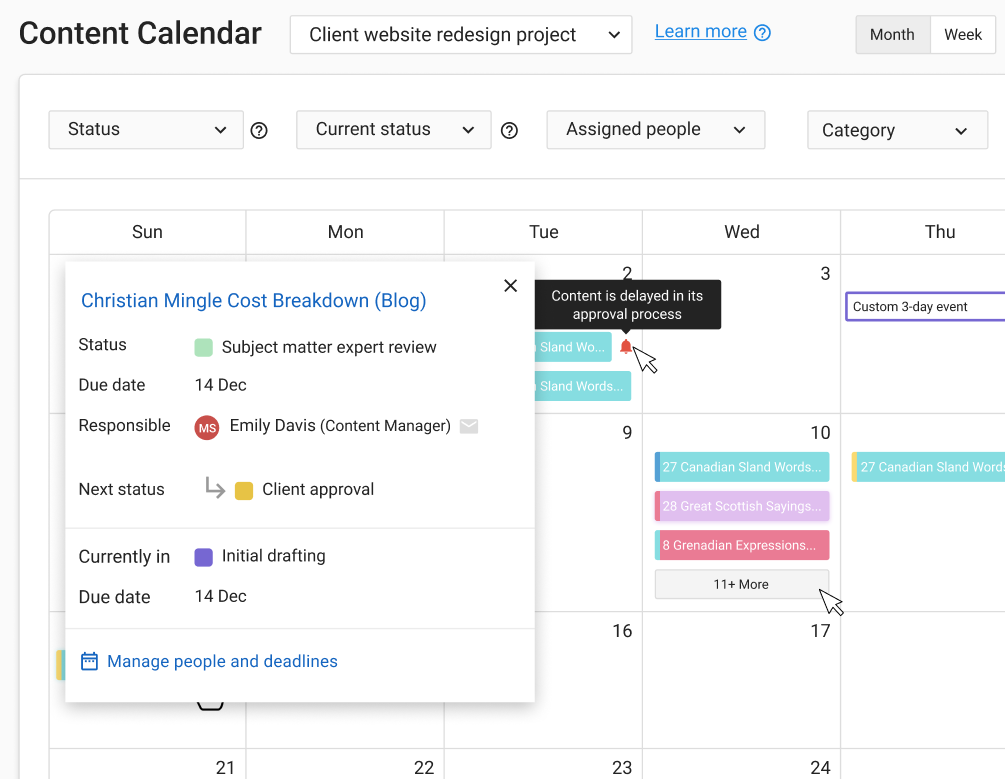The width and height of the screenshot is (1005, 779).
Task: Click the purple Initial drafting swatch
Action: (x=203, y=557)
